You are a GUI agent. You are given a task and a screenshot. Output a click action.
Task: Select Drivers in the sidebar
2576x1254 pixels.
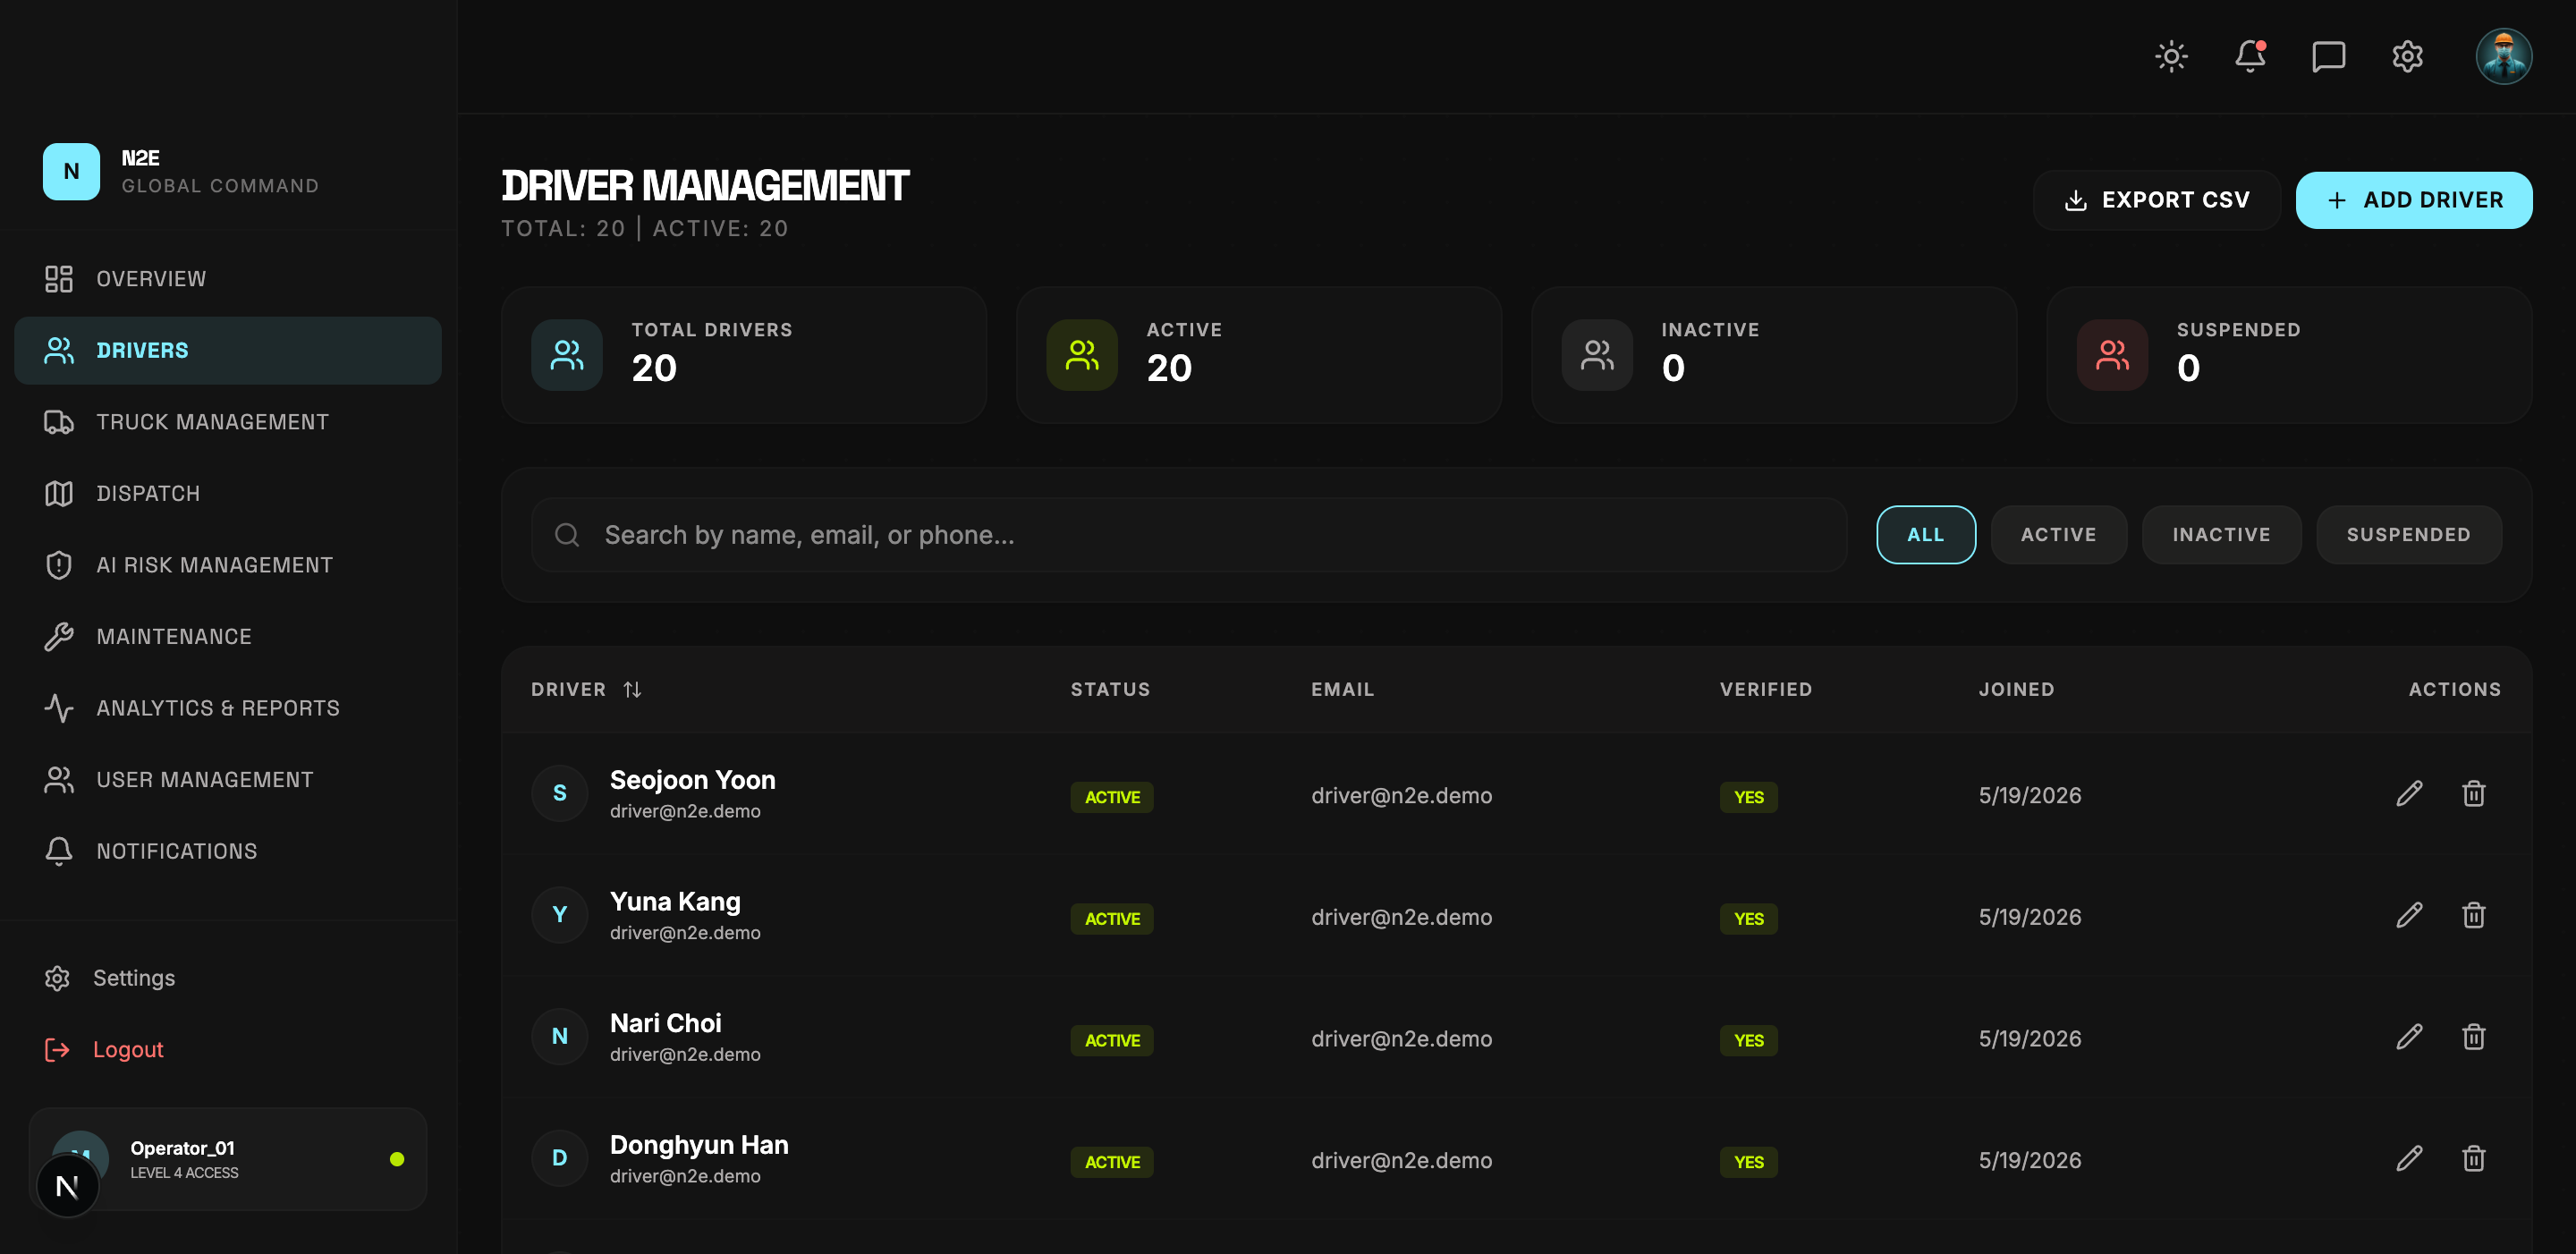tap(228, 350)
